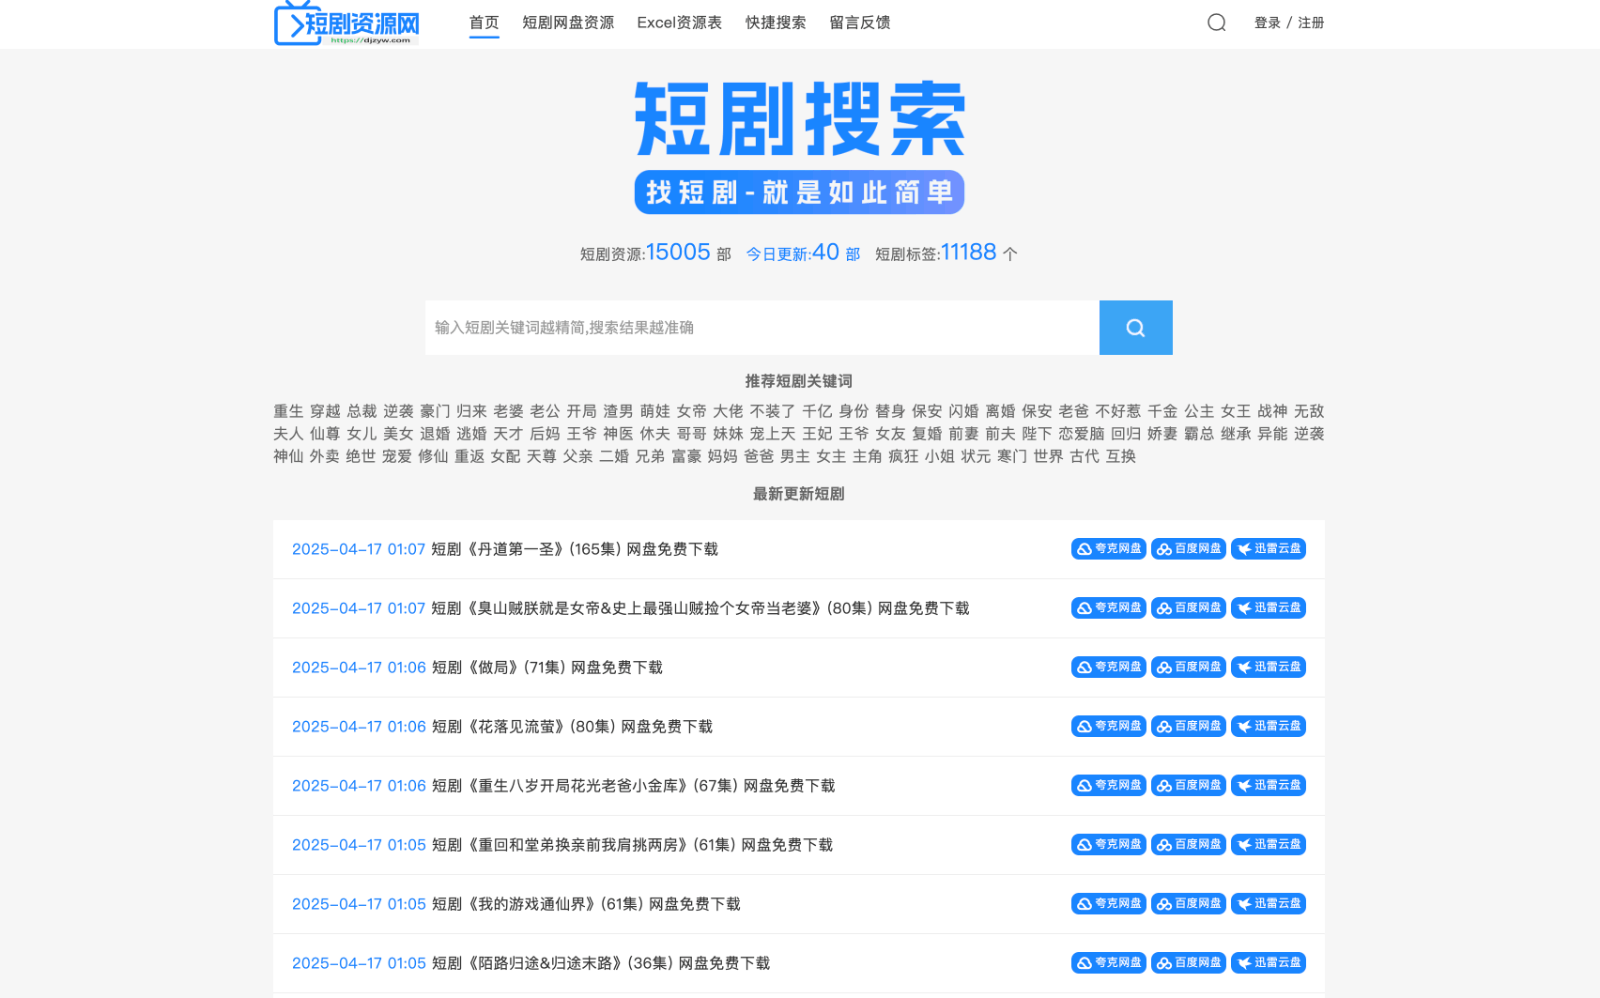Select recommended keyword 不好惹

point(1118,411)
